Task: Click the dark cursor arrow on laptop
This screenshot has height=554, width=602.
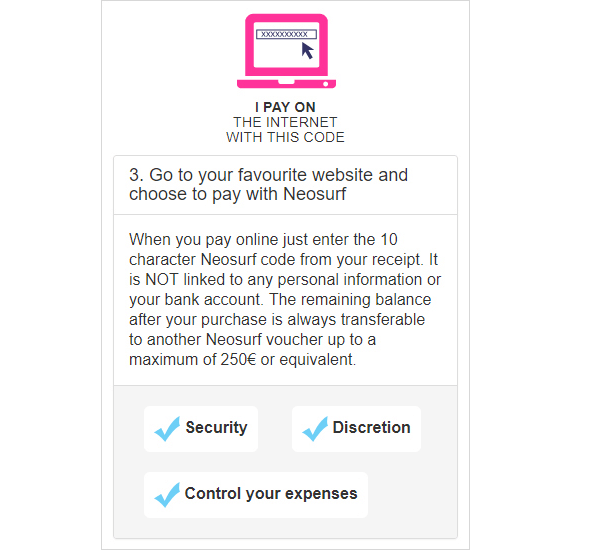Action: [x=308, y=50]
